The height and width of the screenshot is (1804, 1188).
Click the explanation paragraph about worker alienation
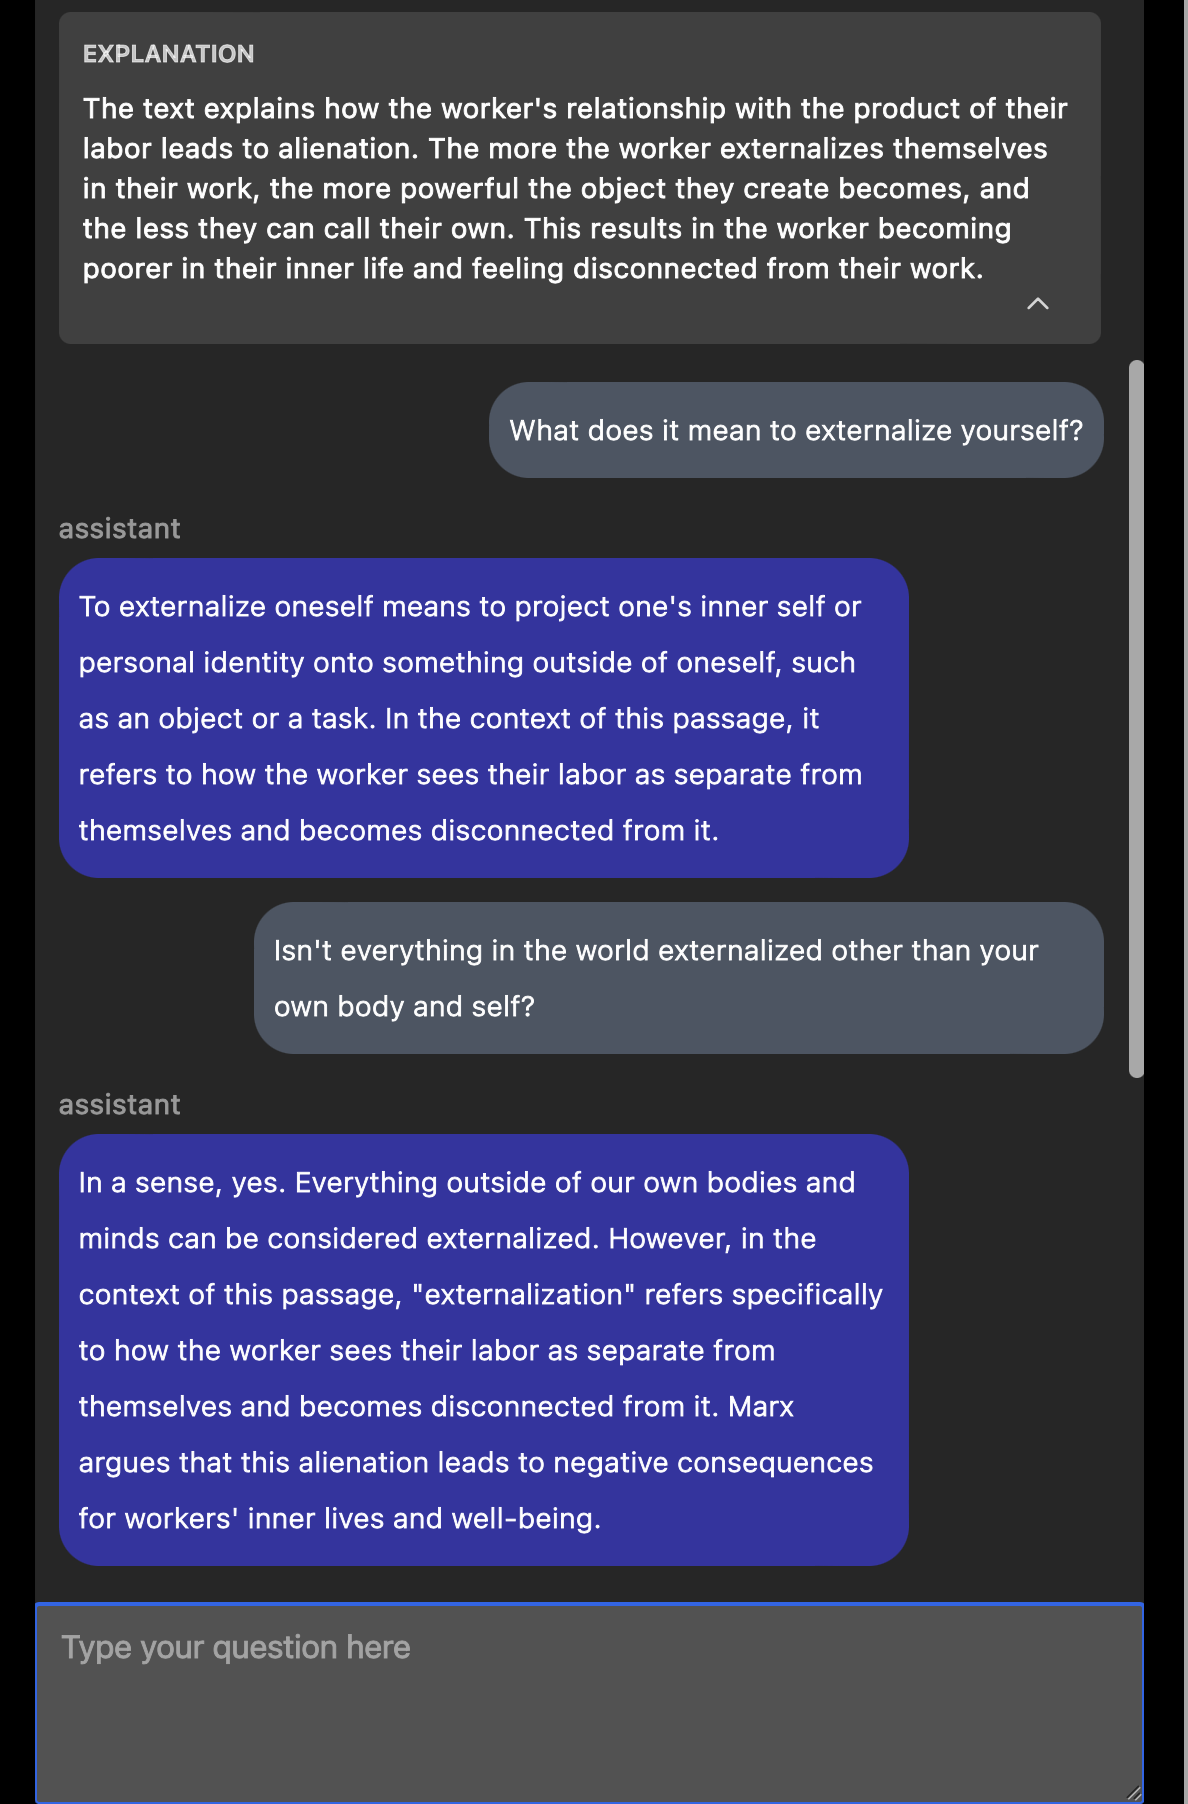click(x=575, y=188)
